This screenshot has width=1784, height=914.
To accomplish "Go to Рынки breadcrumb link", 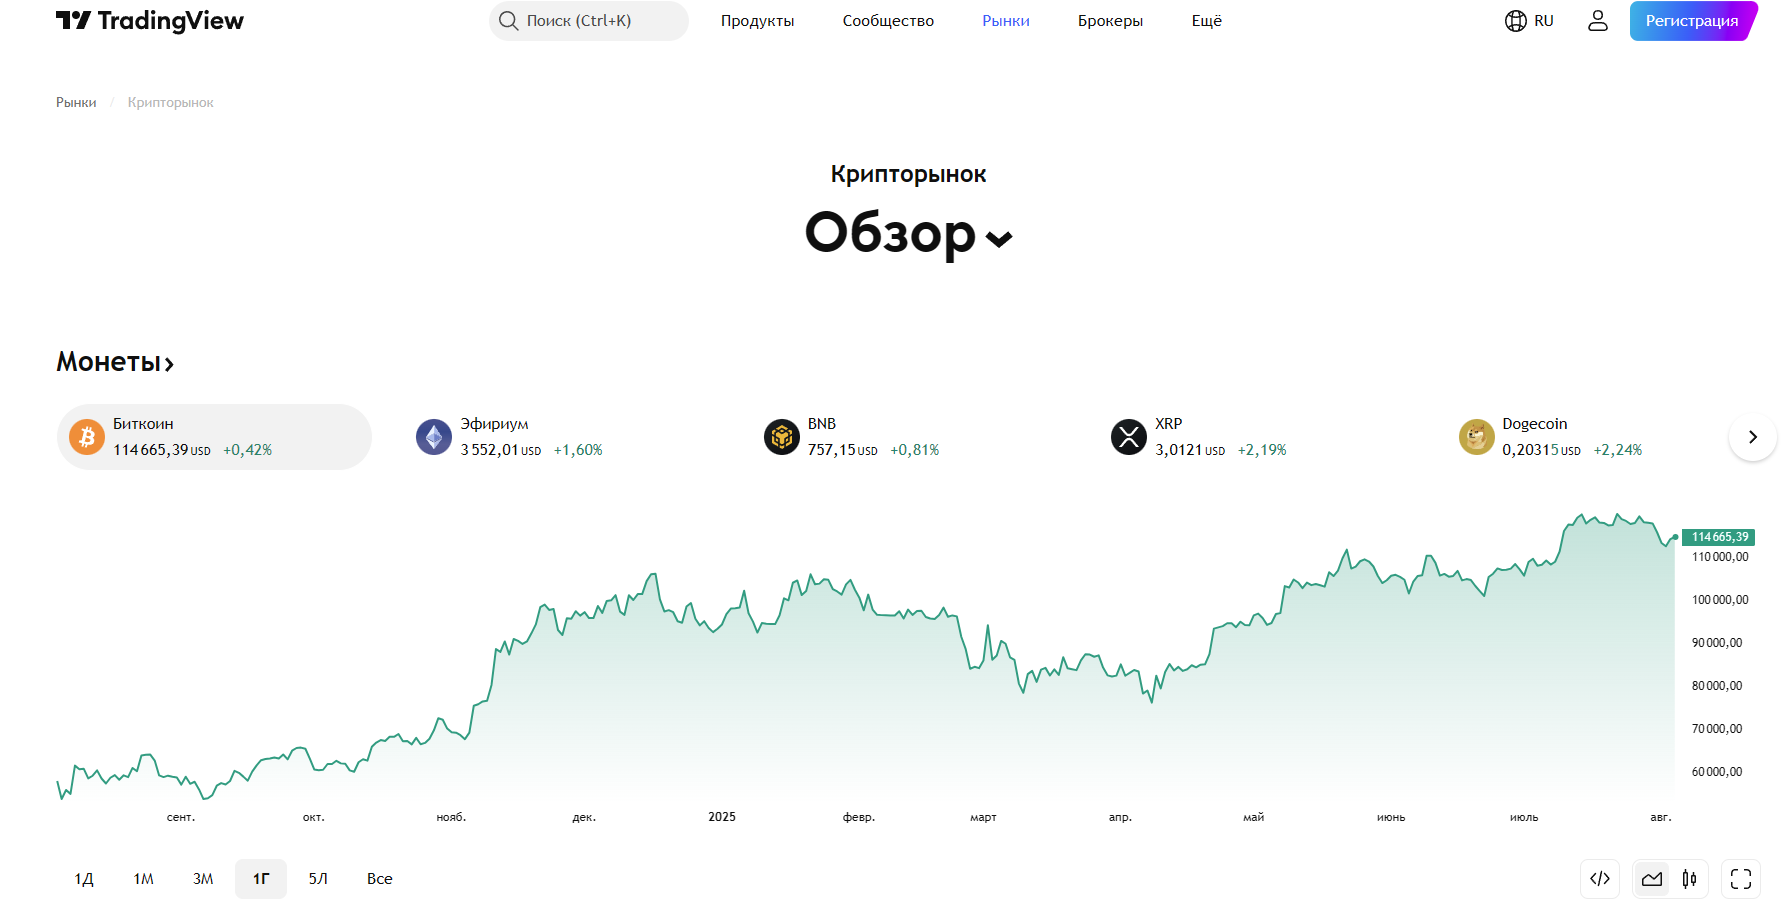I will pos(76,103).
